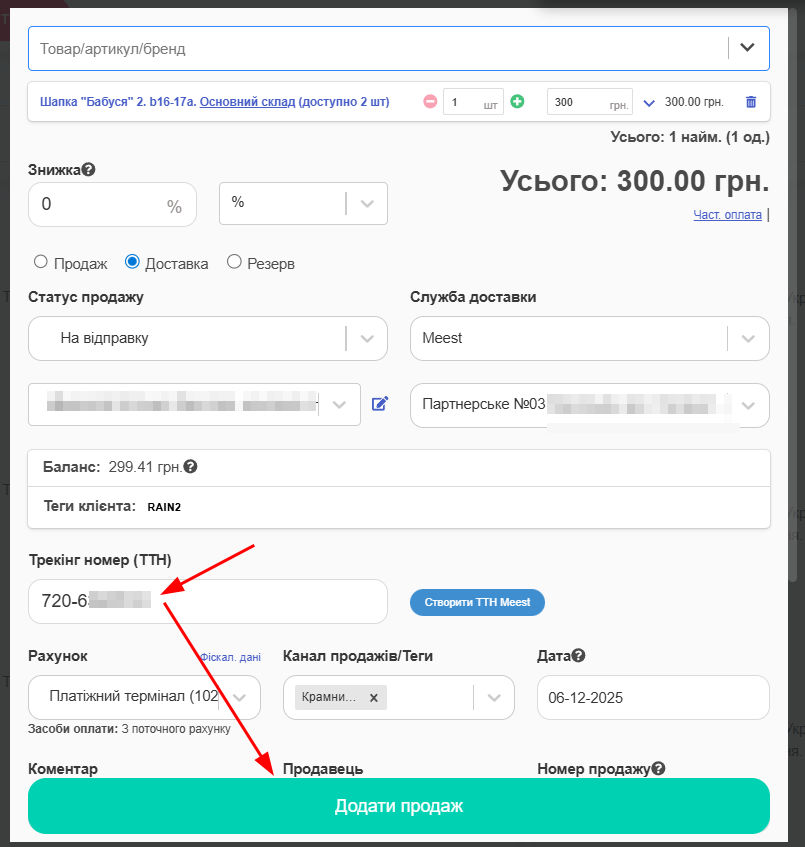The width and height of the screenshot is (805, 847).
Task: Select the Продаж radio option
Action: [41, 263]
